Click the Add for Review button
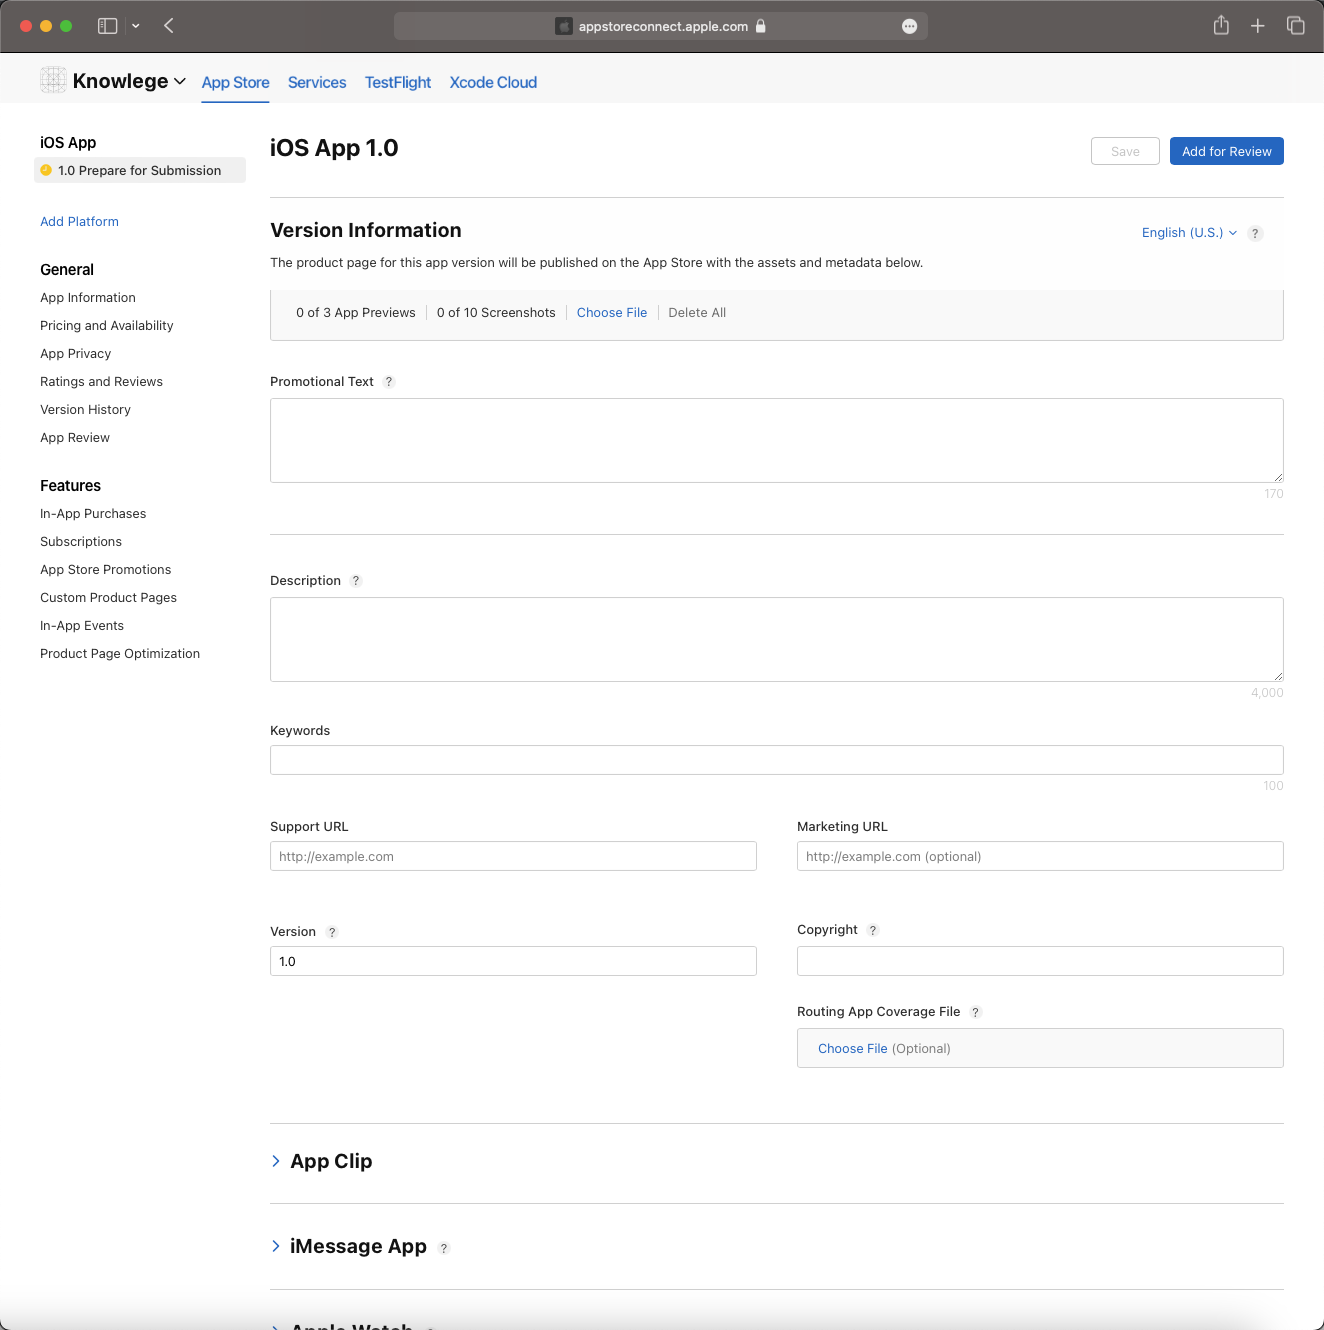This screenshot has width=1324, height=1330. tap(1227, 151)
